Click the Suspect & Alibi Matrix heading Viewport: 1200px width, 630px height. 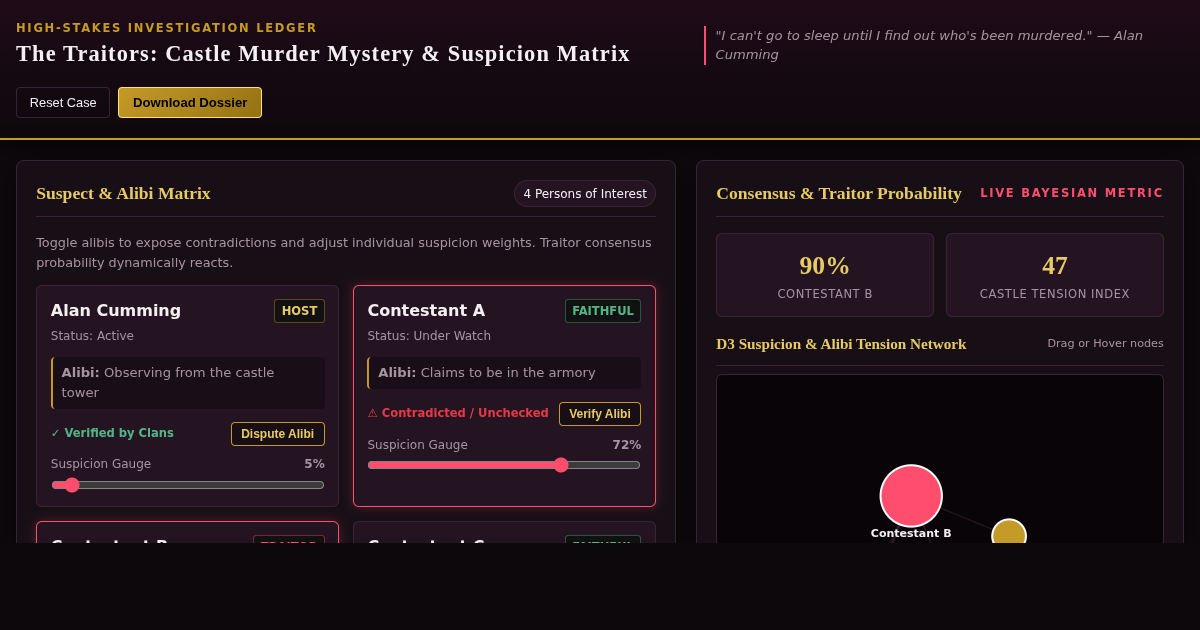click(x=123, y=193)
